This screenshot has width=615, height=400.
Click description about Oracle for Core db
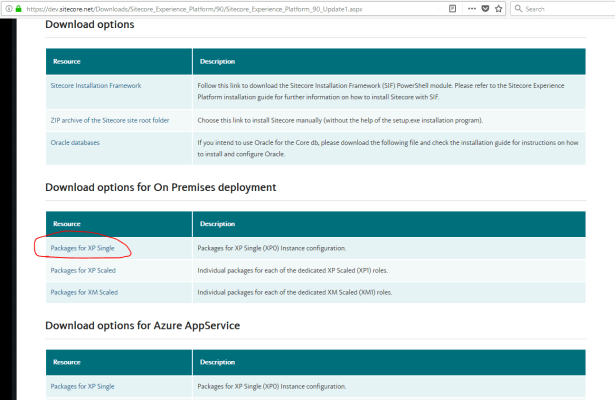click(x=388, y=148)
